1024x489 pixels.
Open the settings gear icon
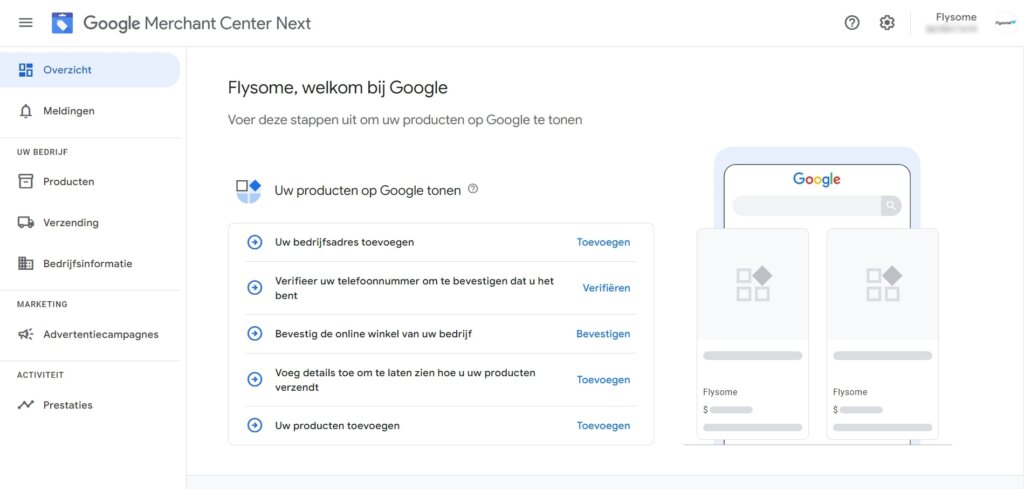click(887, 23)
